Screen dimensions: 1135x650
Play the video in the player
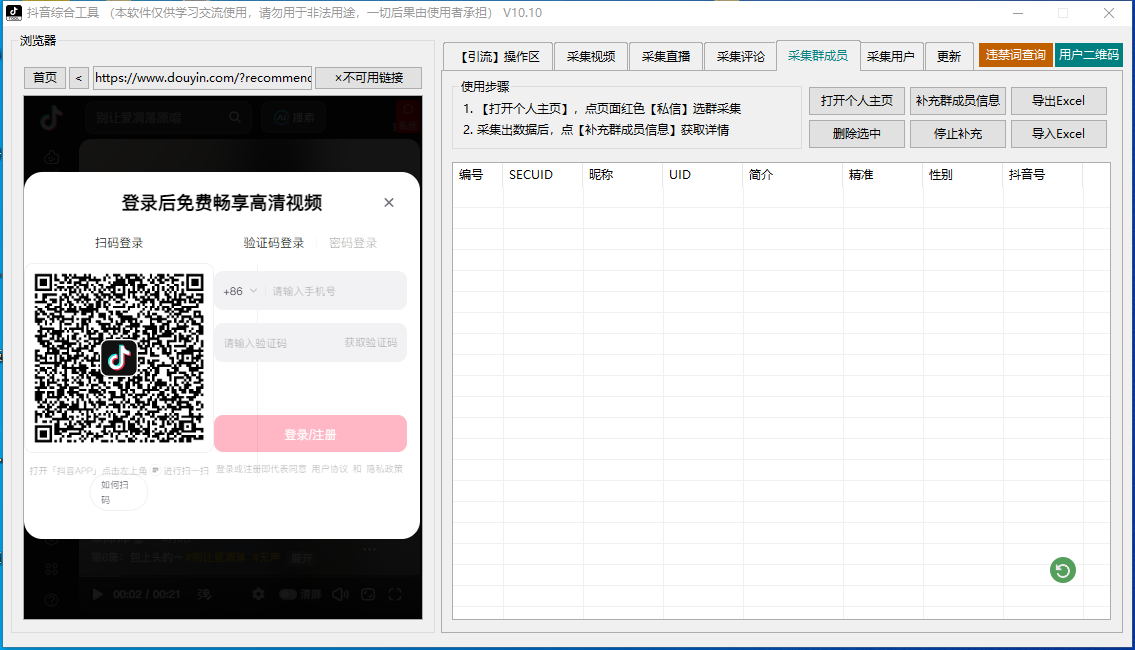pyautogui.click(x=97, y=594)
